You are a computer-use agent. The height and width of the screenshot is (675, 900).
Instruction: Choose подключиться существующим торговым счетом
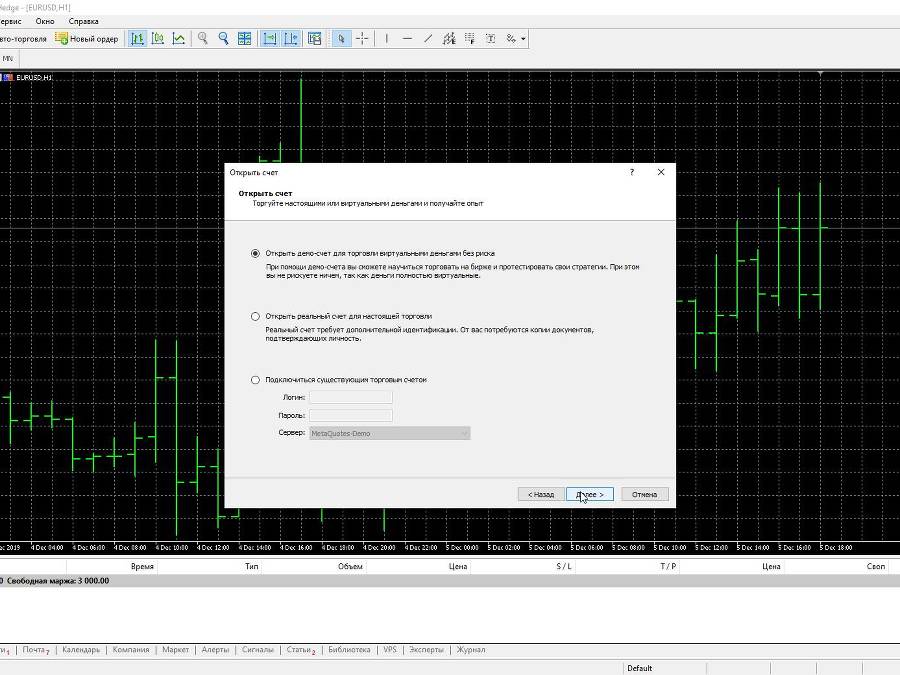tap(256, 380)
